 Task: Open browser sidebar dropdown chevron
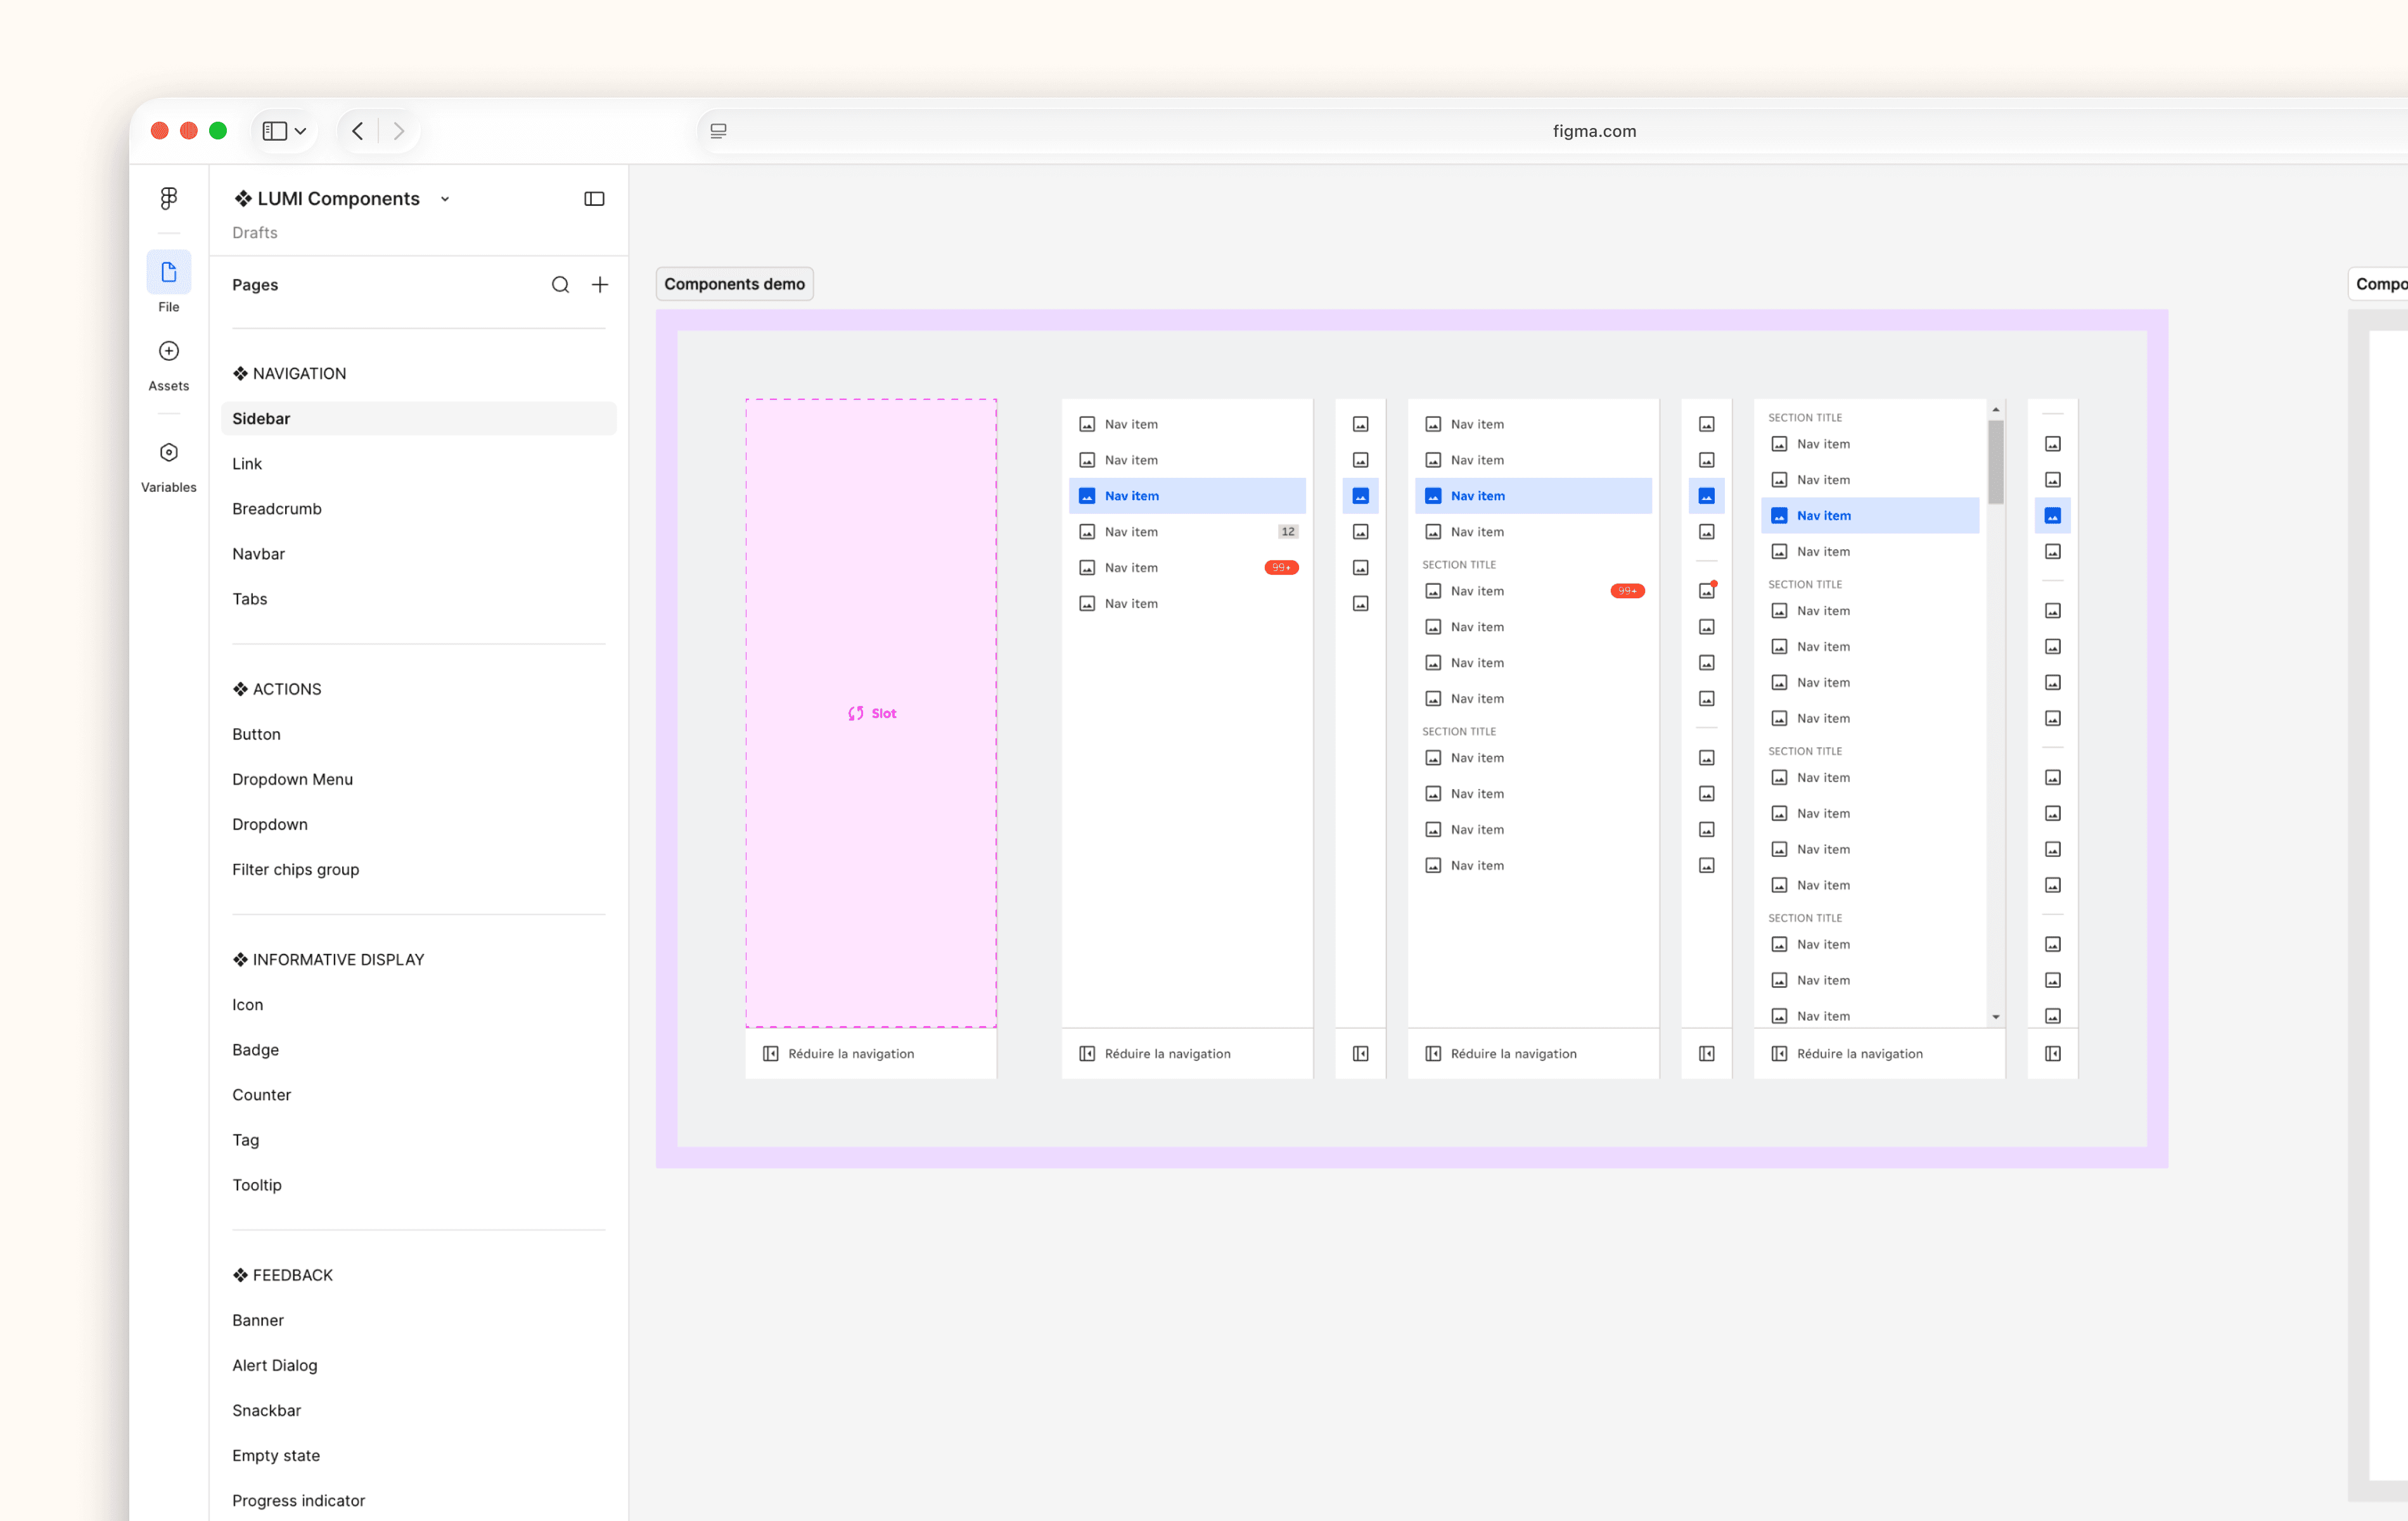pyautogui.click(x=300, y=131)
